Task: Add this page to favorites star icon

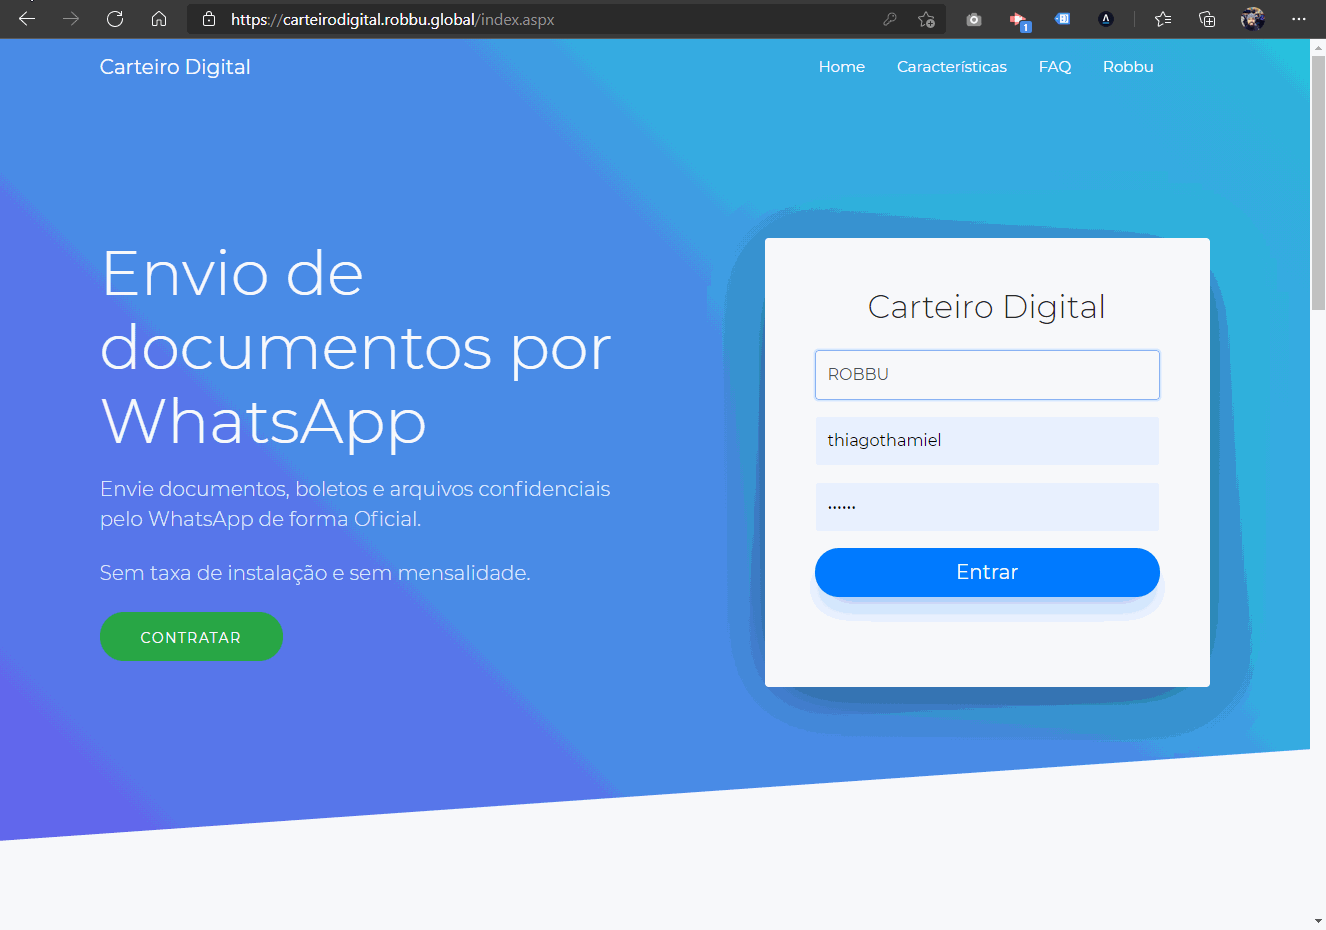Action: 927,19
